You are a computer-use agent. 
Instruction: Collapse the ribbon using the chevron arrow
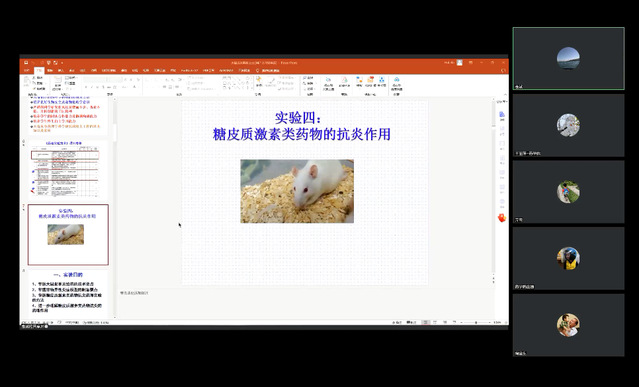point(505,94)
